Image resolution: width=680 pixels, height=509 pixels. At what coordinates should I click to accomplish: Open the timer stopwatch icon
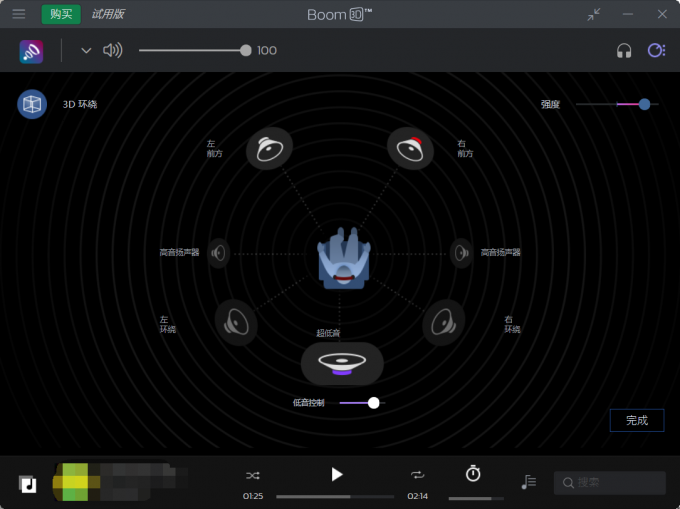tap(473, 474)
